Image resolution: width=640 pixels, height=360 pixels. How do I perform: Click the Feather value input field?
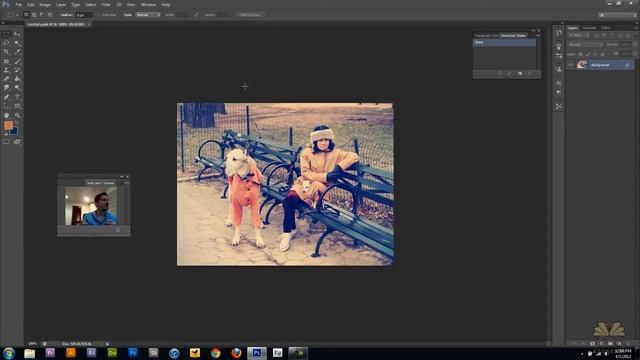(x=84, y=15)
